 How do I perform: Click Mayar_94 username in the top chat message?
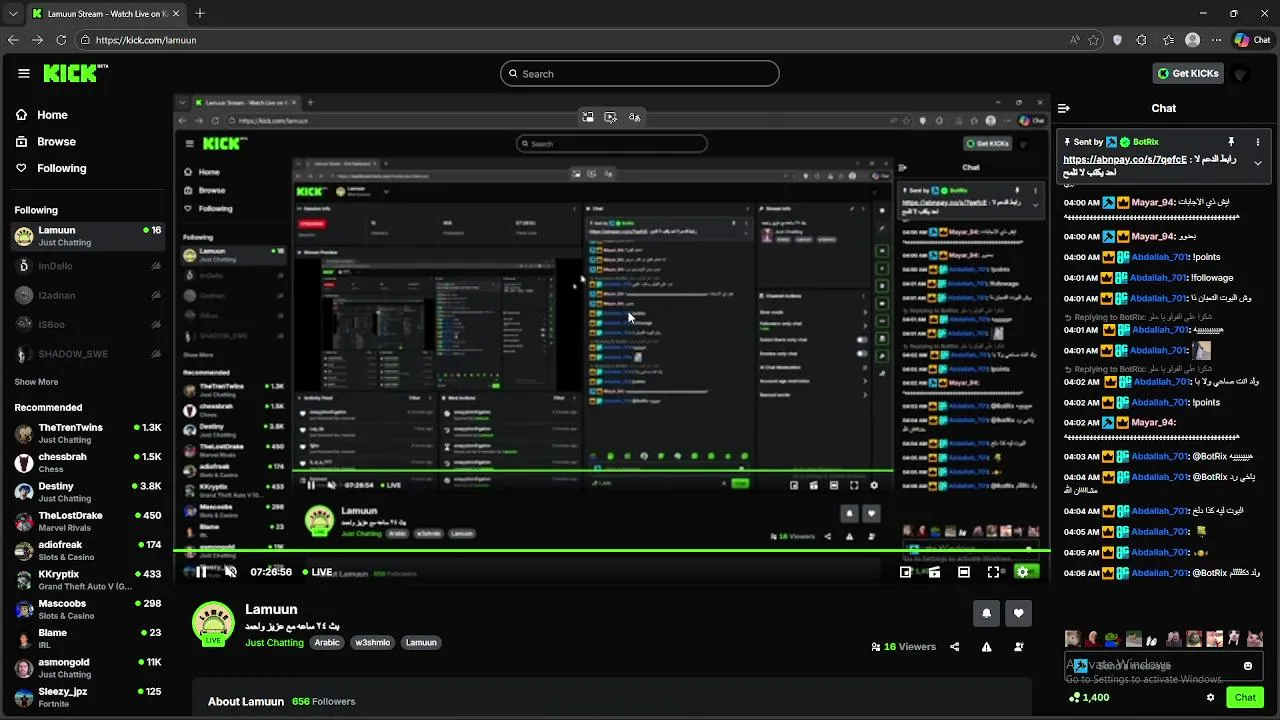tap(1153, 202)
